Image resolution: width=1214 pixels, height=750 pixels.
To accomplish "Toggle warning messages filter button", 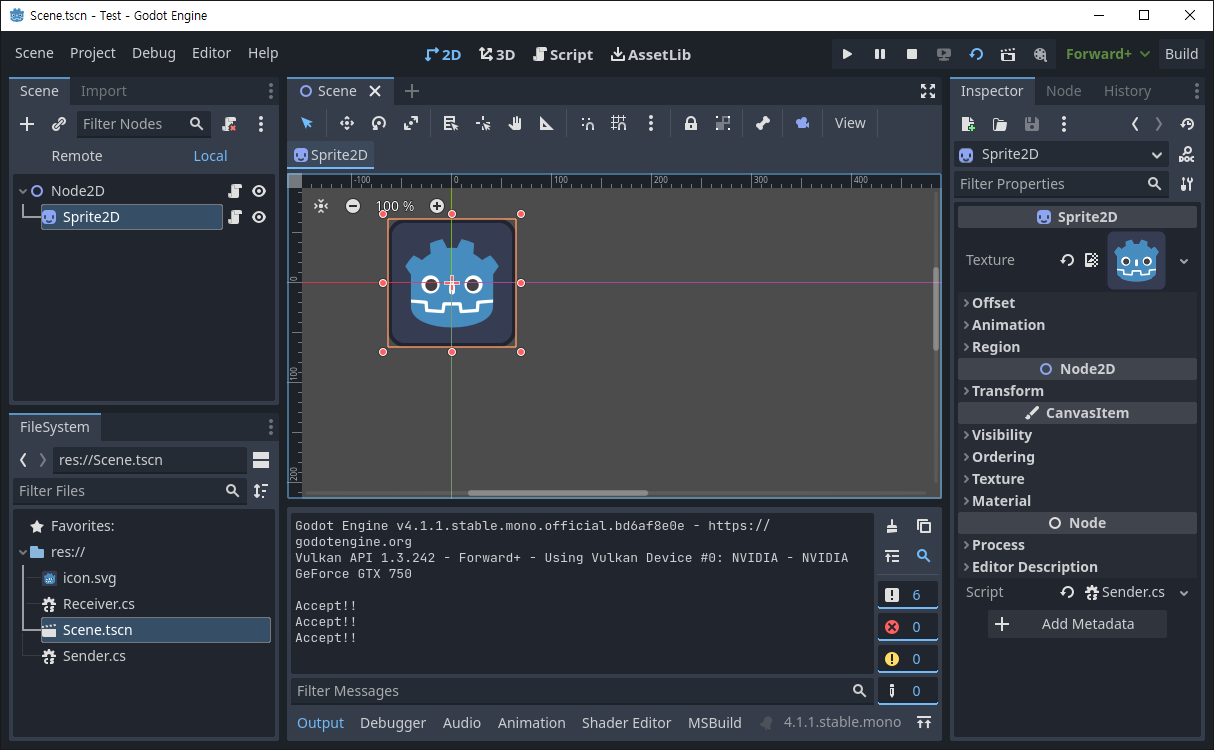I will click(x=908, y=659).
